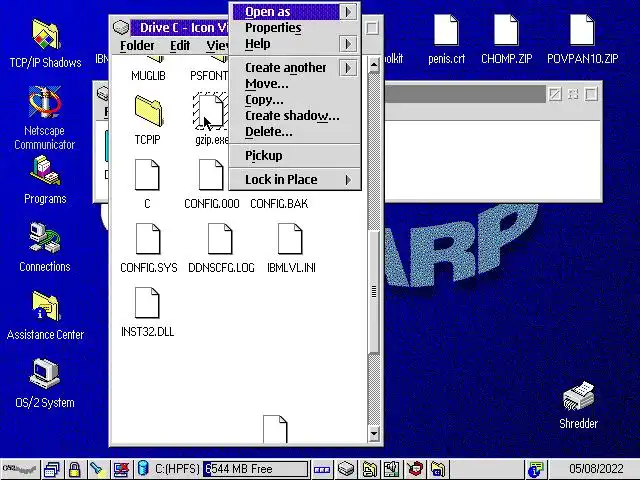Screen dimensions: 640x480
Task: Click the OS/2 Warp button in WarpCenter
Action: click(19, 469)
